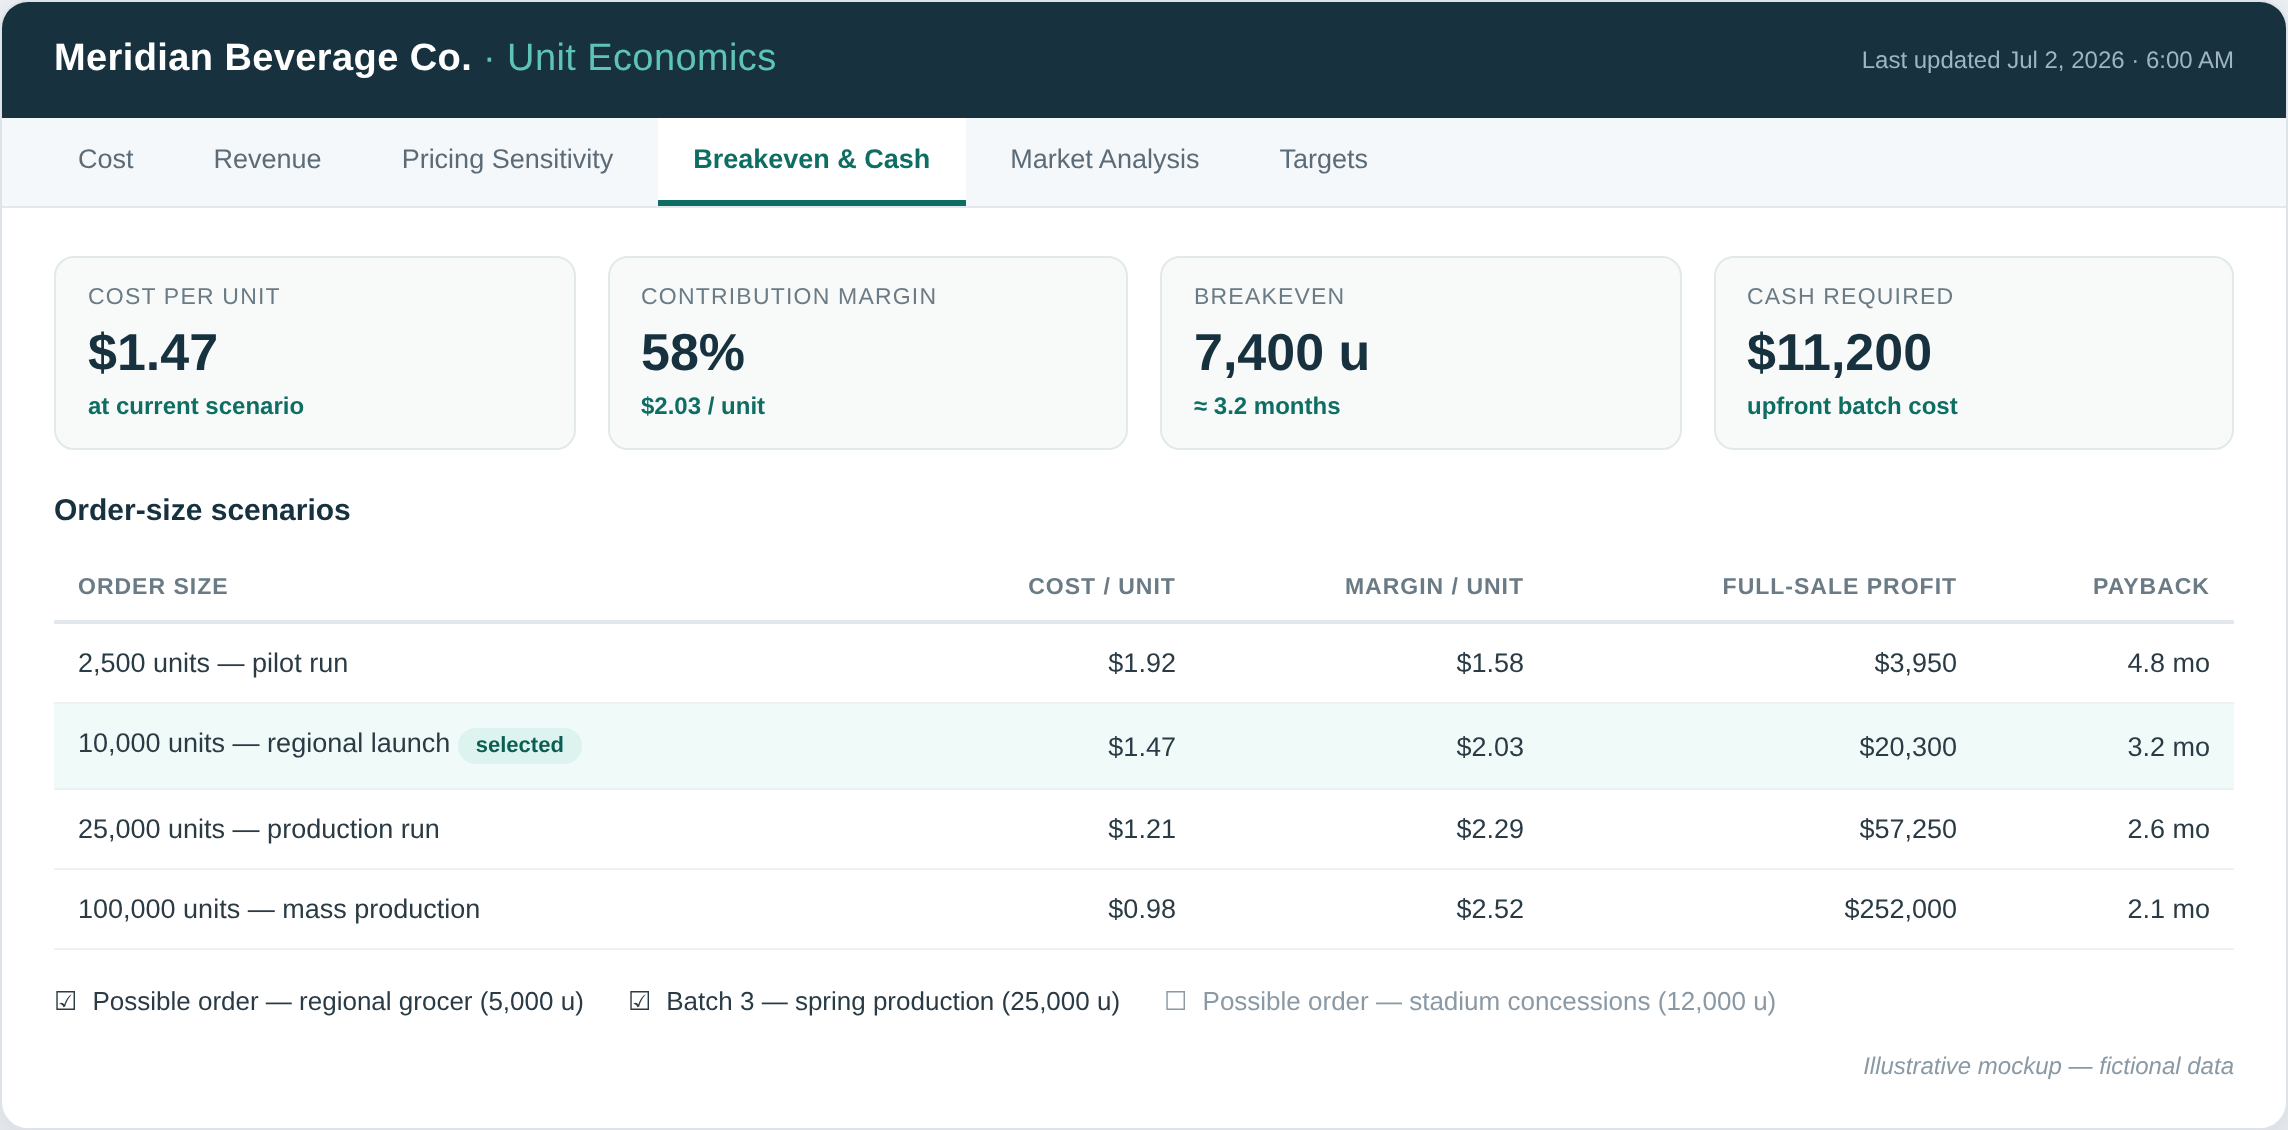Viewport: 2288px width, 1130px height.
Task: Click the COST / UNIT column header
Action: (1101, 587)
